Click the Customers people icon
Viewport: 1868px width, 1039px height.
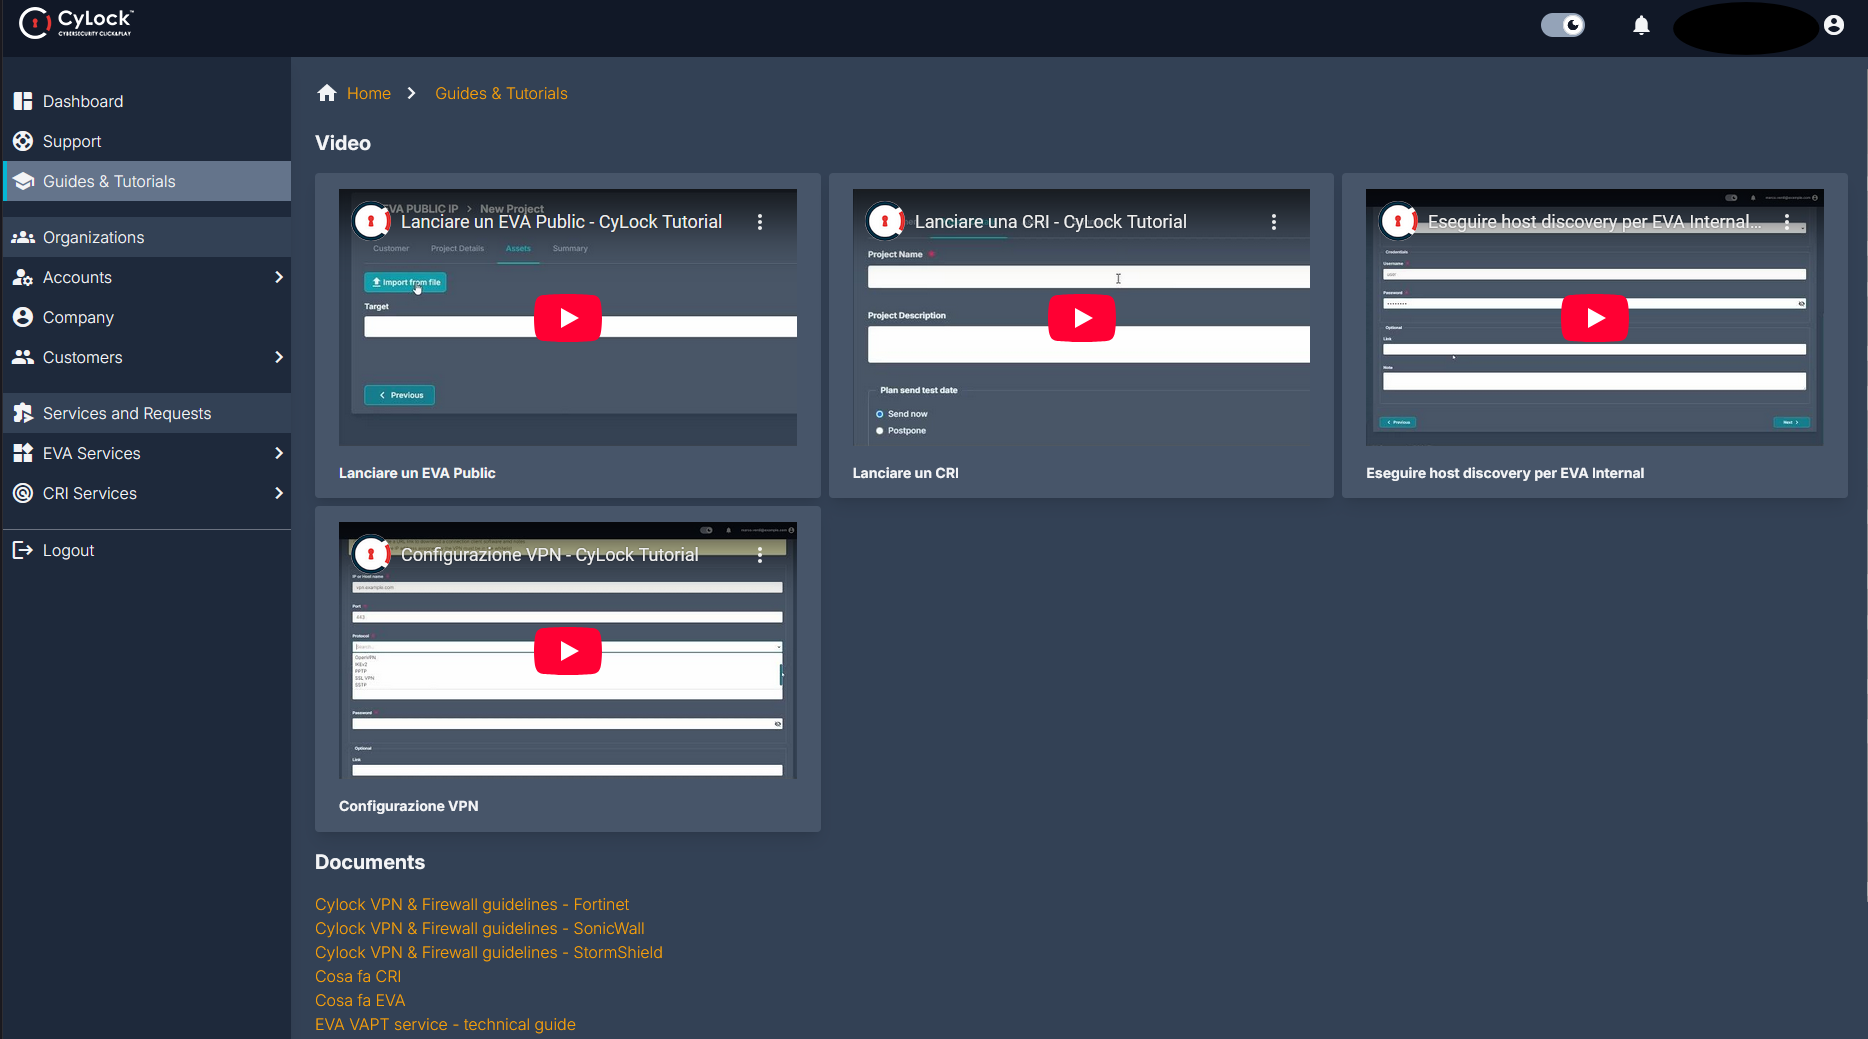[23, 357]
